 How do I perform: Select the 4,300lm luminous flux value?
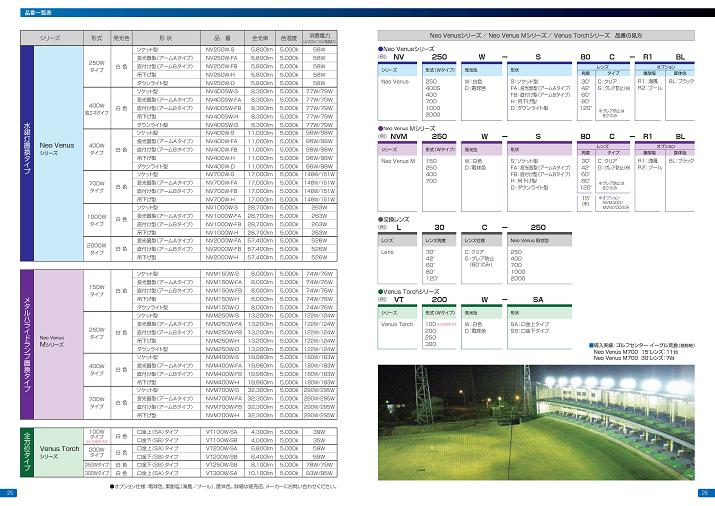pyautogui.click(x=261, y=432)
